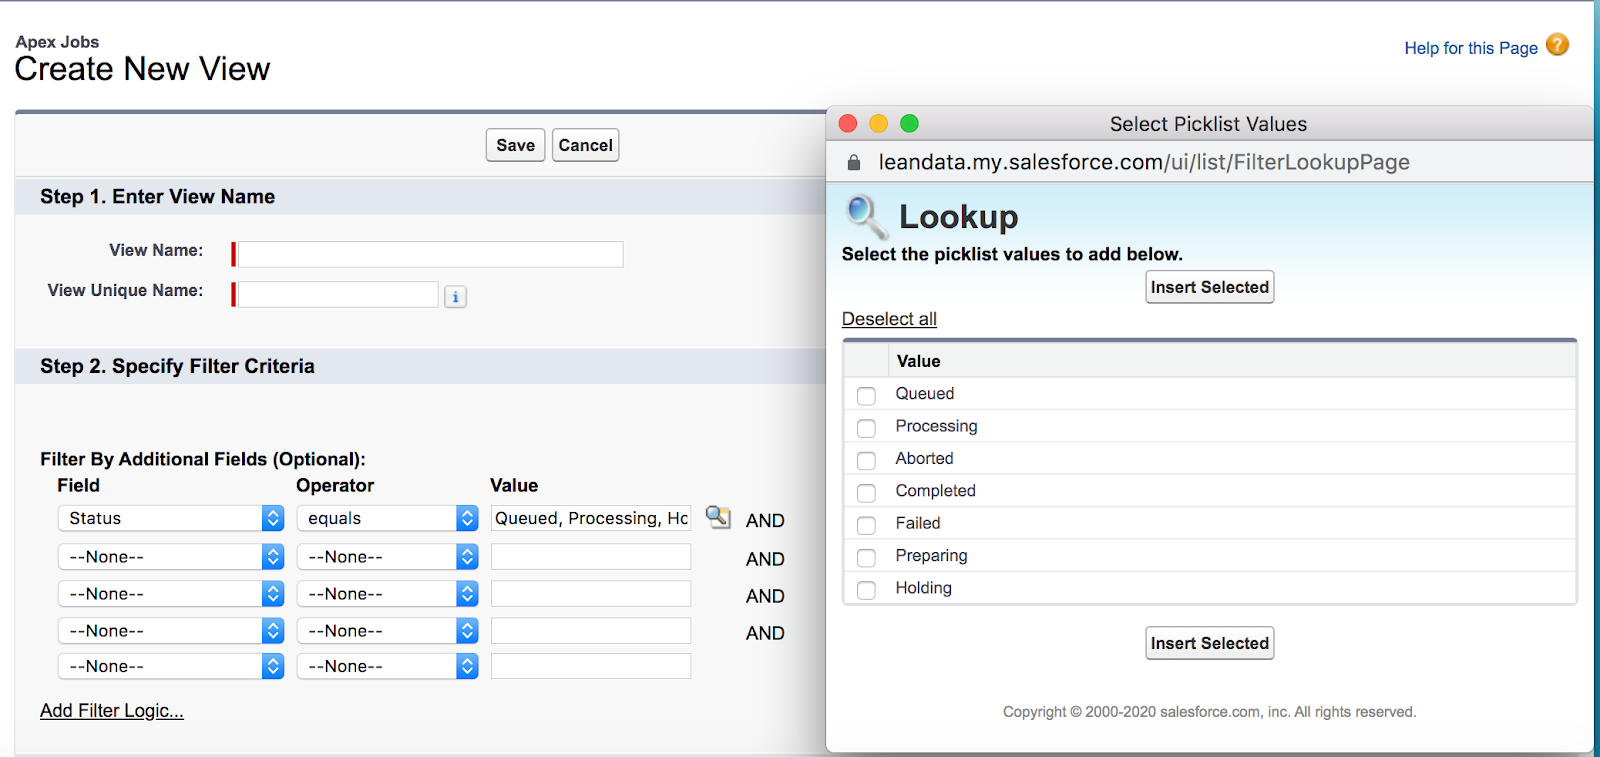This screenshot has height=757, width=1600.
Task: Click the lock icon in the address bar
Action: [854, 163]
